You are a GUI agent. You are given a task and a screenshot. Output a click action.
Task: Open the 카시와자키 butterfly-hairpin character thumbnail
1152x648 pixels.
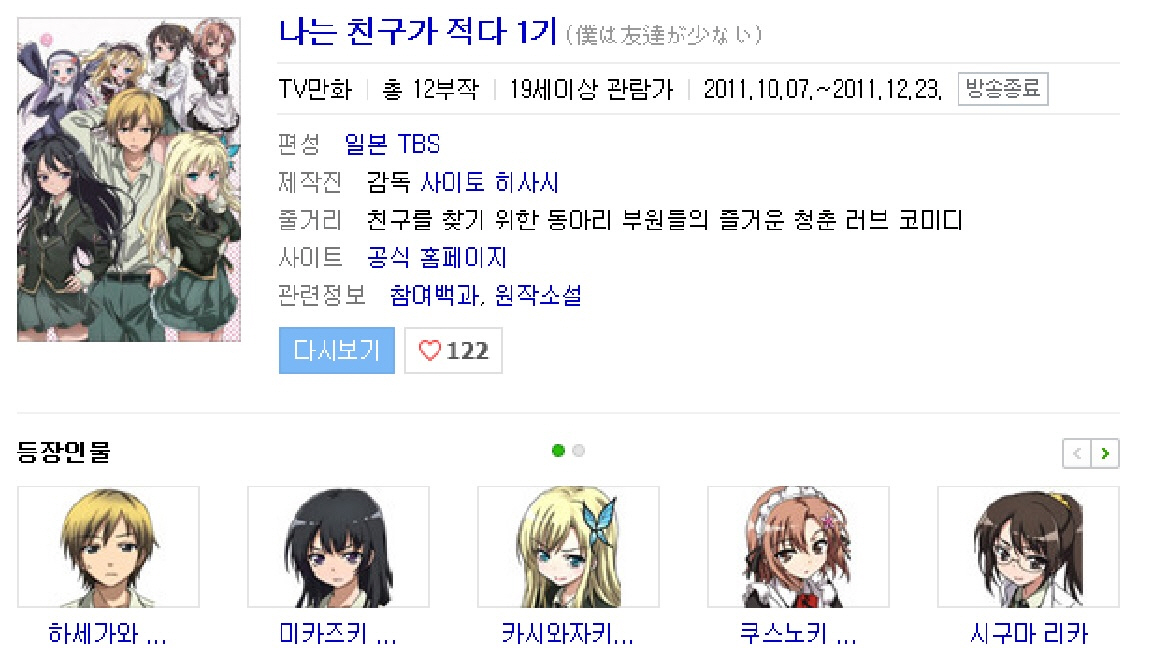click(x=569, y=547)
